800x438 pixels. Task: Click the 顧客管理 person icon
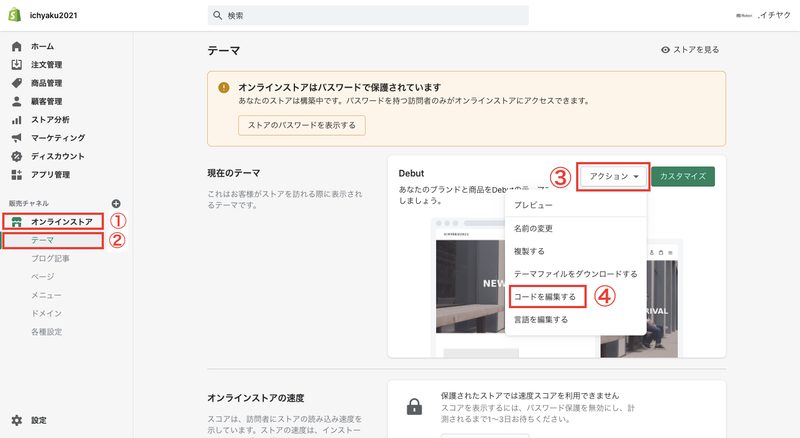[x=17, y=101]
